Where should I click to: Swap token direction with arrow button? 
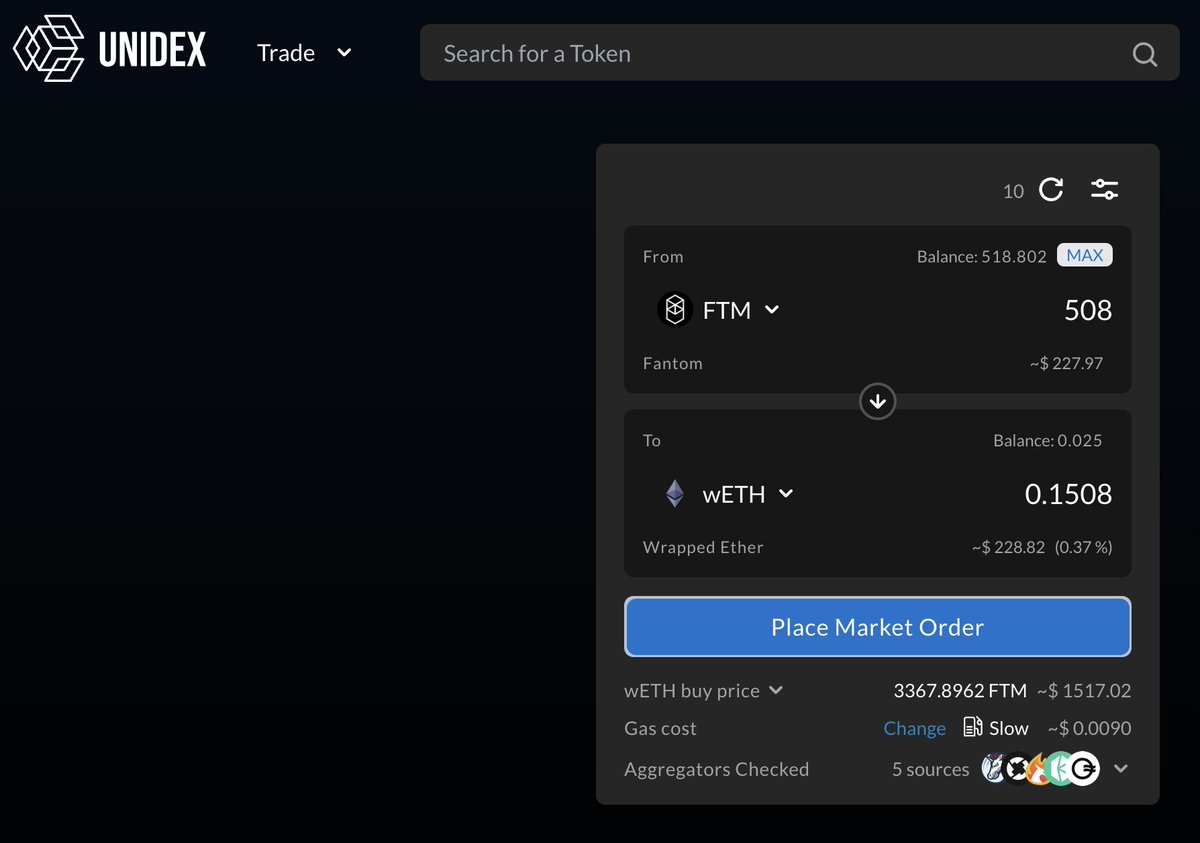[878, 402]
